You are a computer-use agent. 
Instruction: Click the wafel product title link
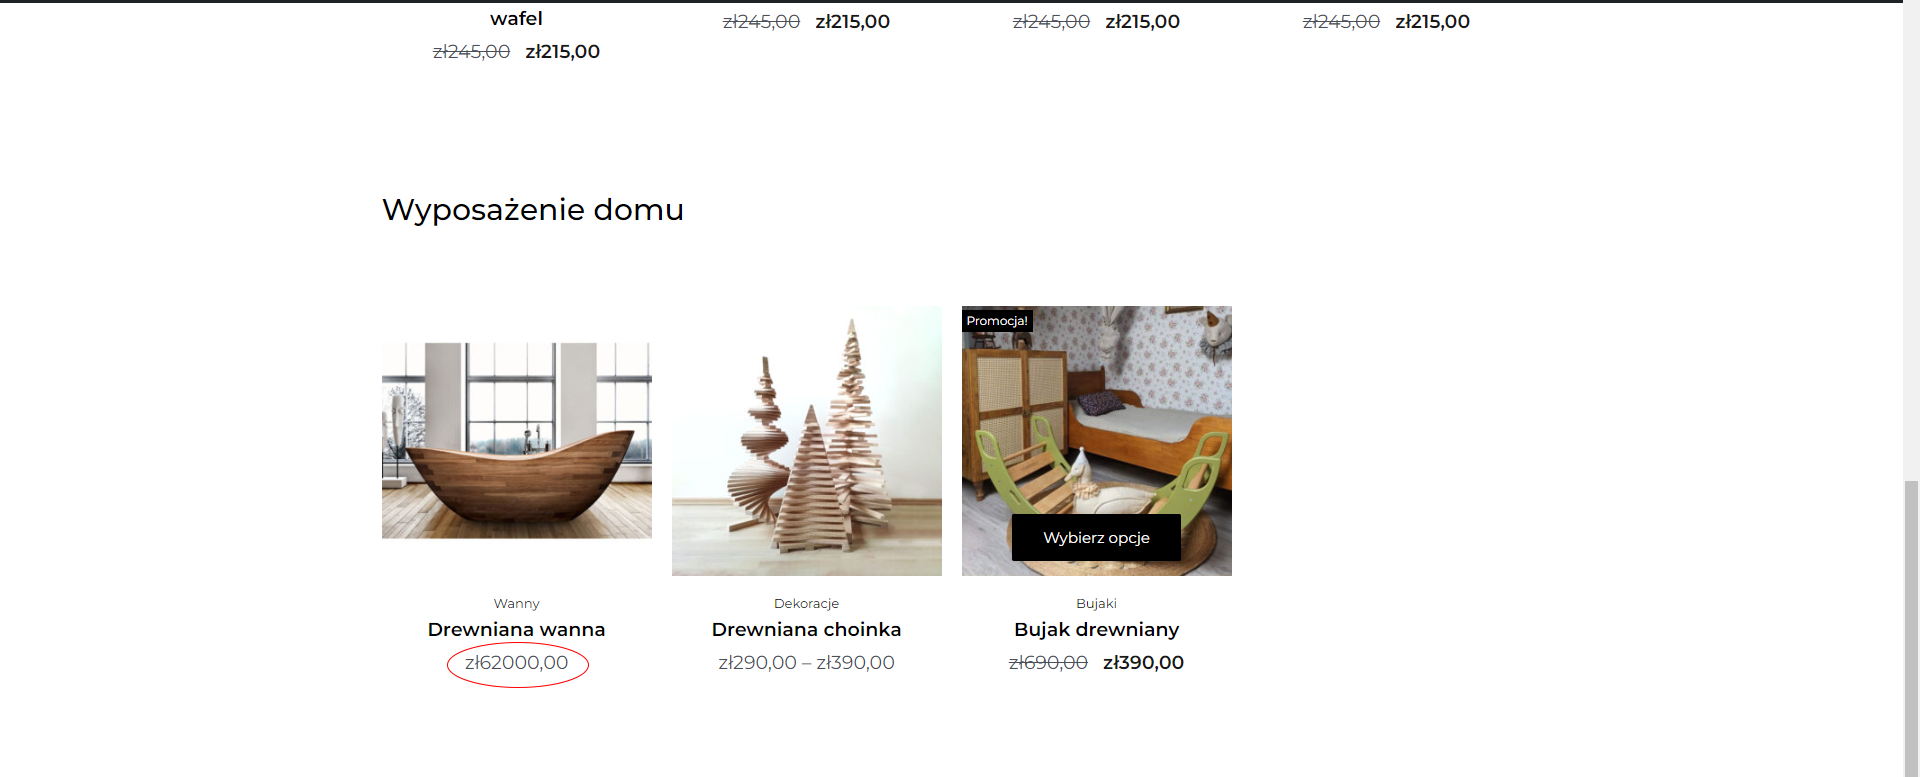click(516, 18)
